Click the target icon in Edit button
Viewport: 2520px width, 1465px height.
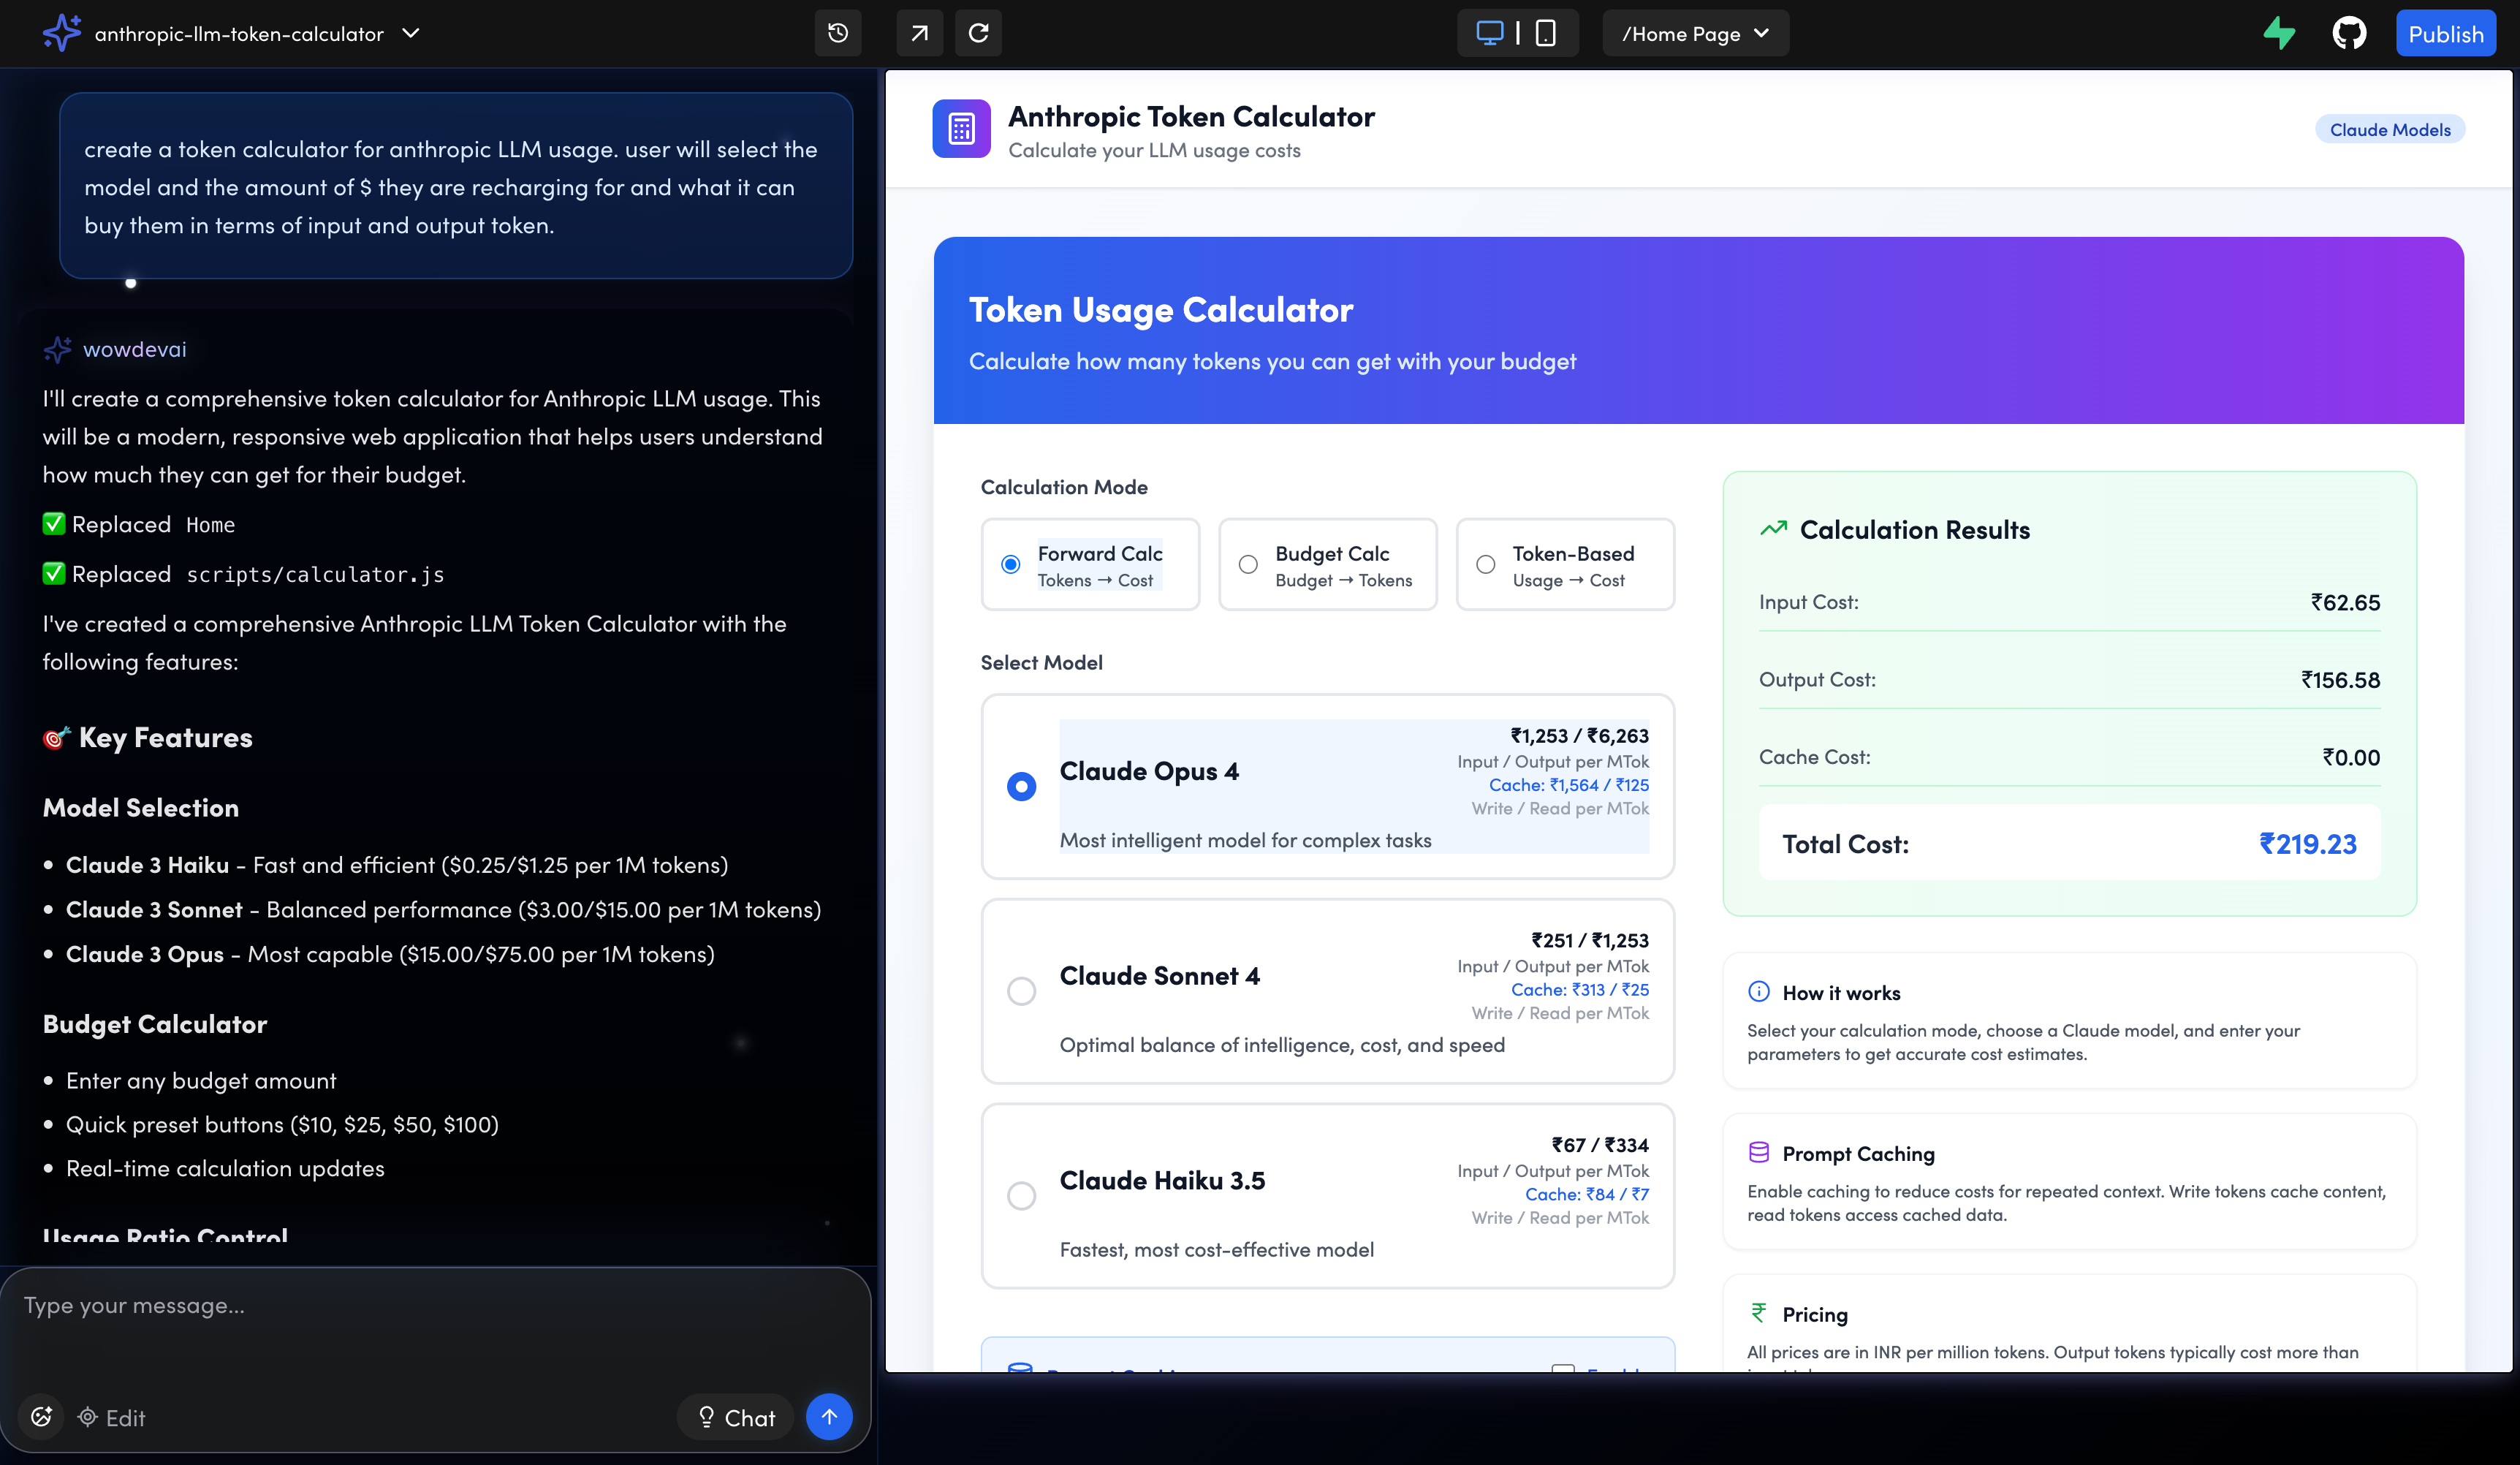click(x=88, y=1417)
